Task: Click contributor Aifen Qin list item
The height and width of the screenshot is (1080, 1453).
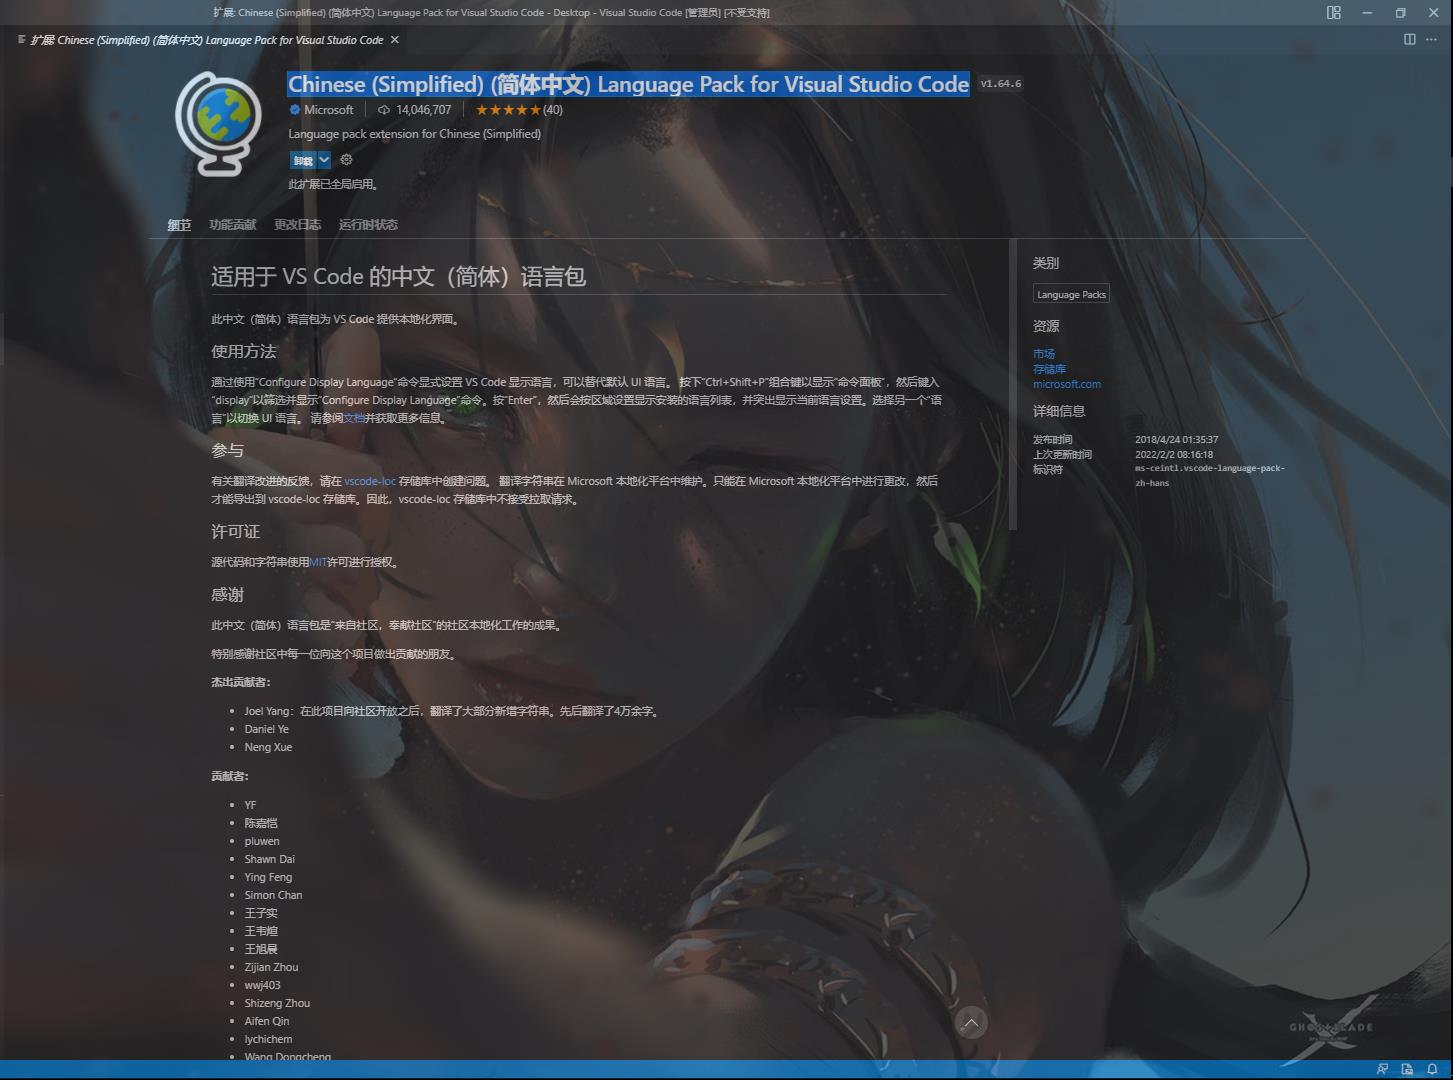Action: click(x=267, y=1021)
